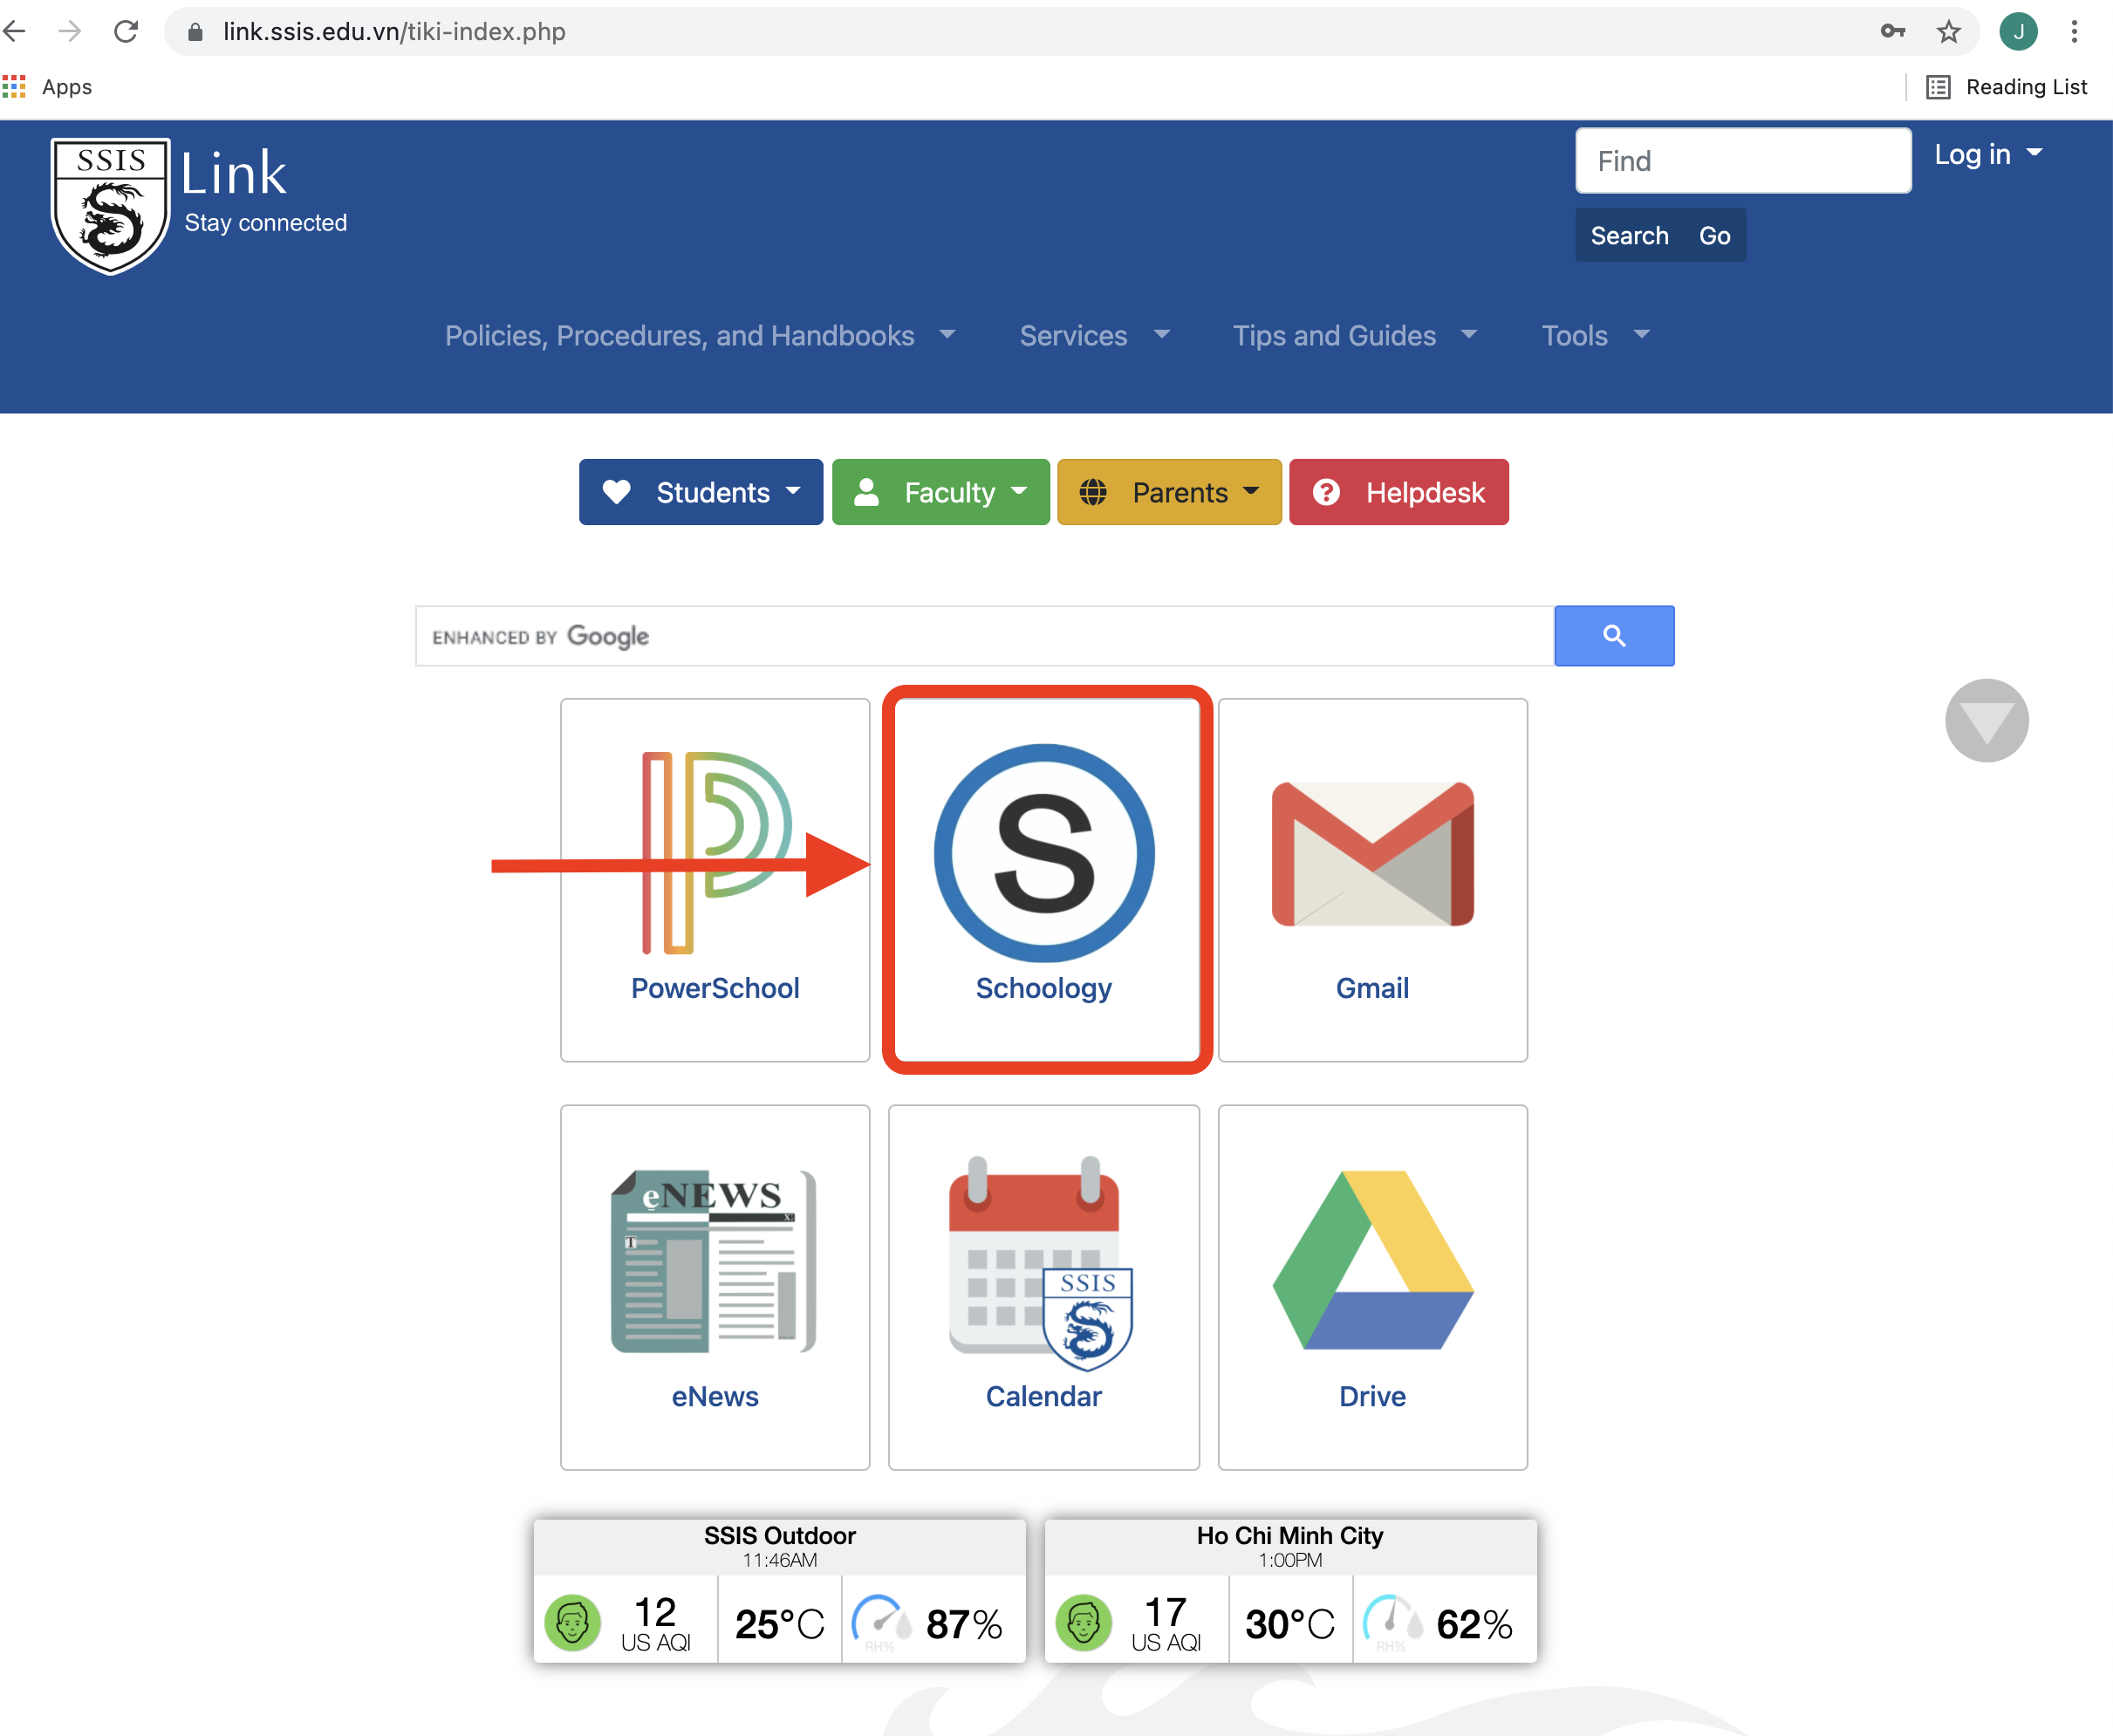Click the SSIS Link shield logo
The height and width of the screenshot is (1736, 2113).
coord(110,205)
